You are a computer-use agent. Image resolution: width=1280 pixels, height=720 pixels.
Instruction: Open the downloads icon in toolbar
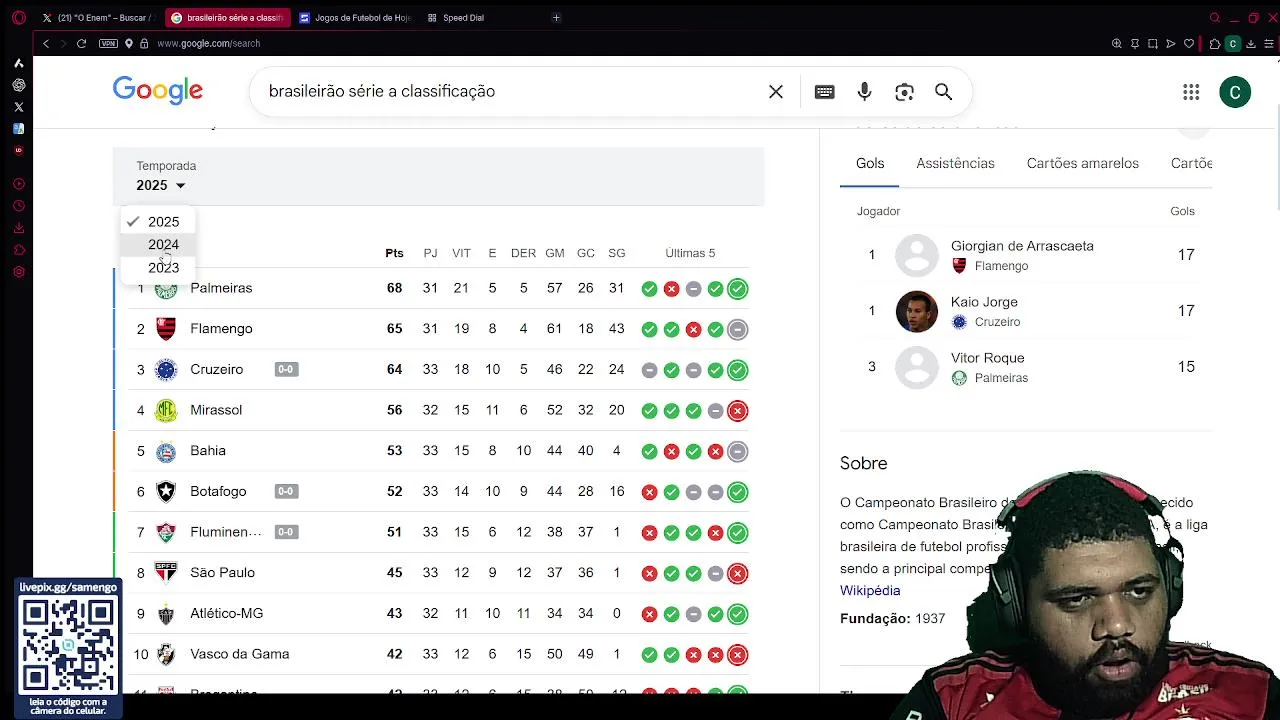1251,43
